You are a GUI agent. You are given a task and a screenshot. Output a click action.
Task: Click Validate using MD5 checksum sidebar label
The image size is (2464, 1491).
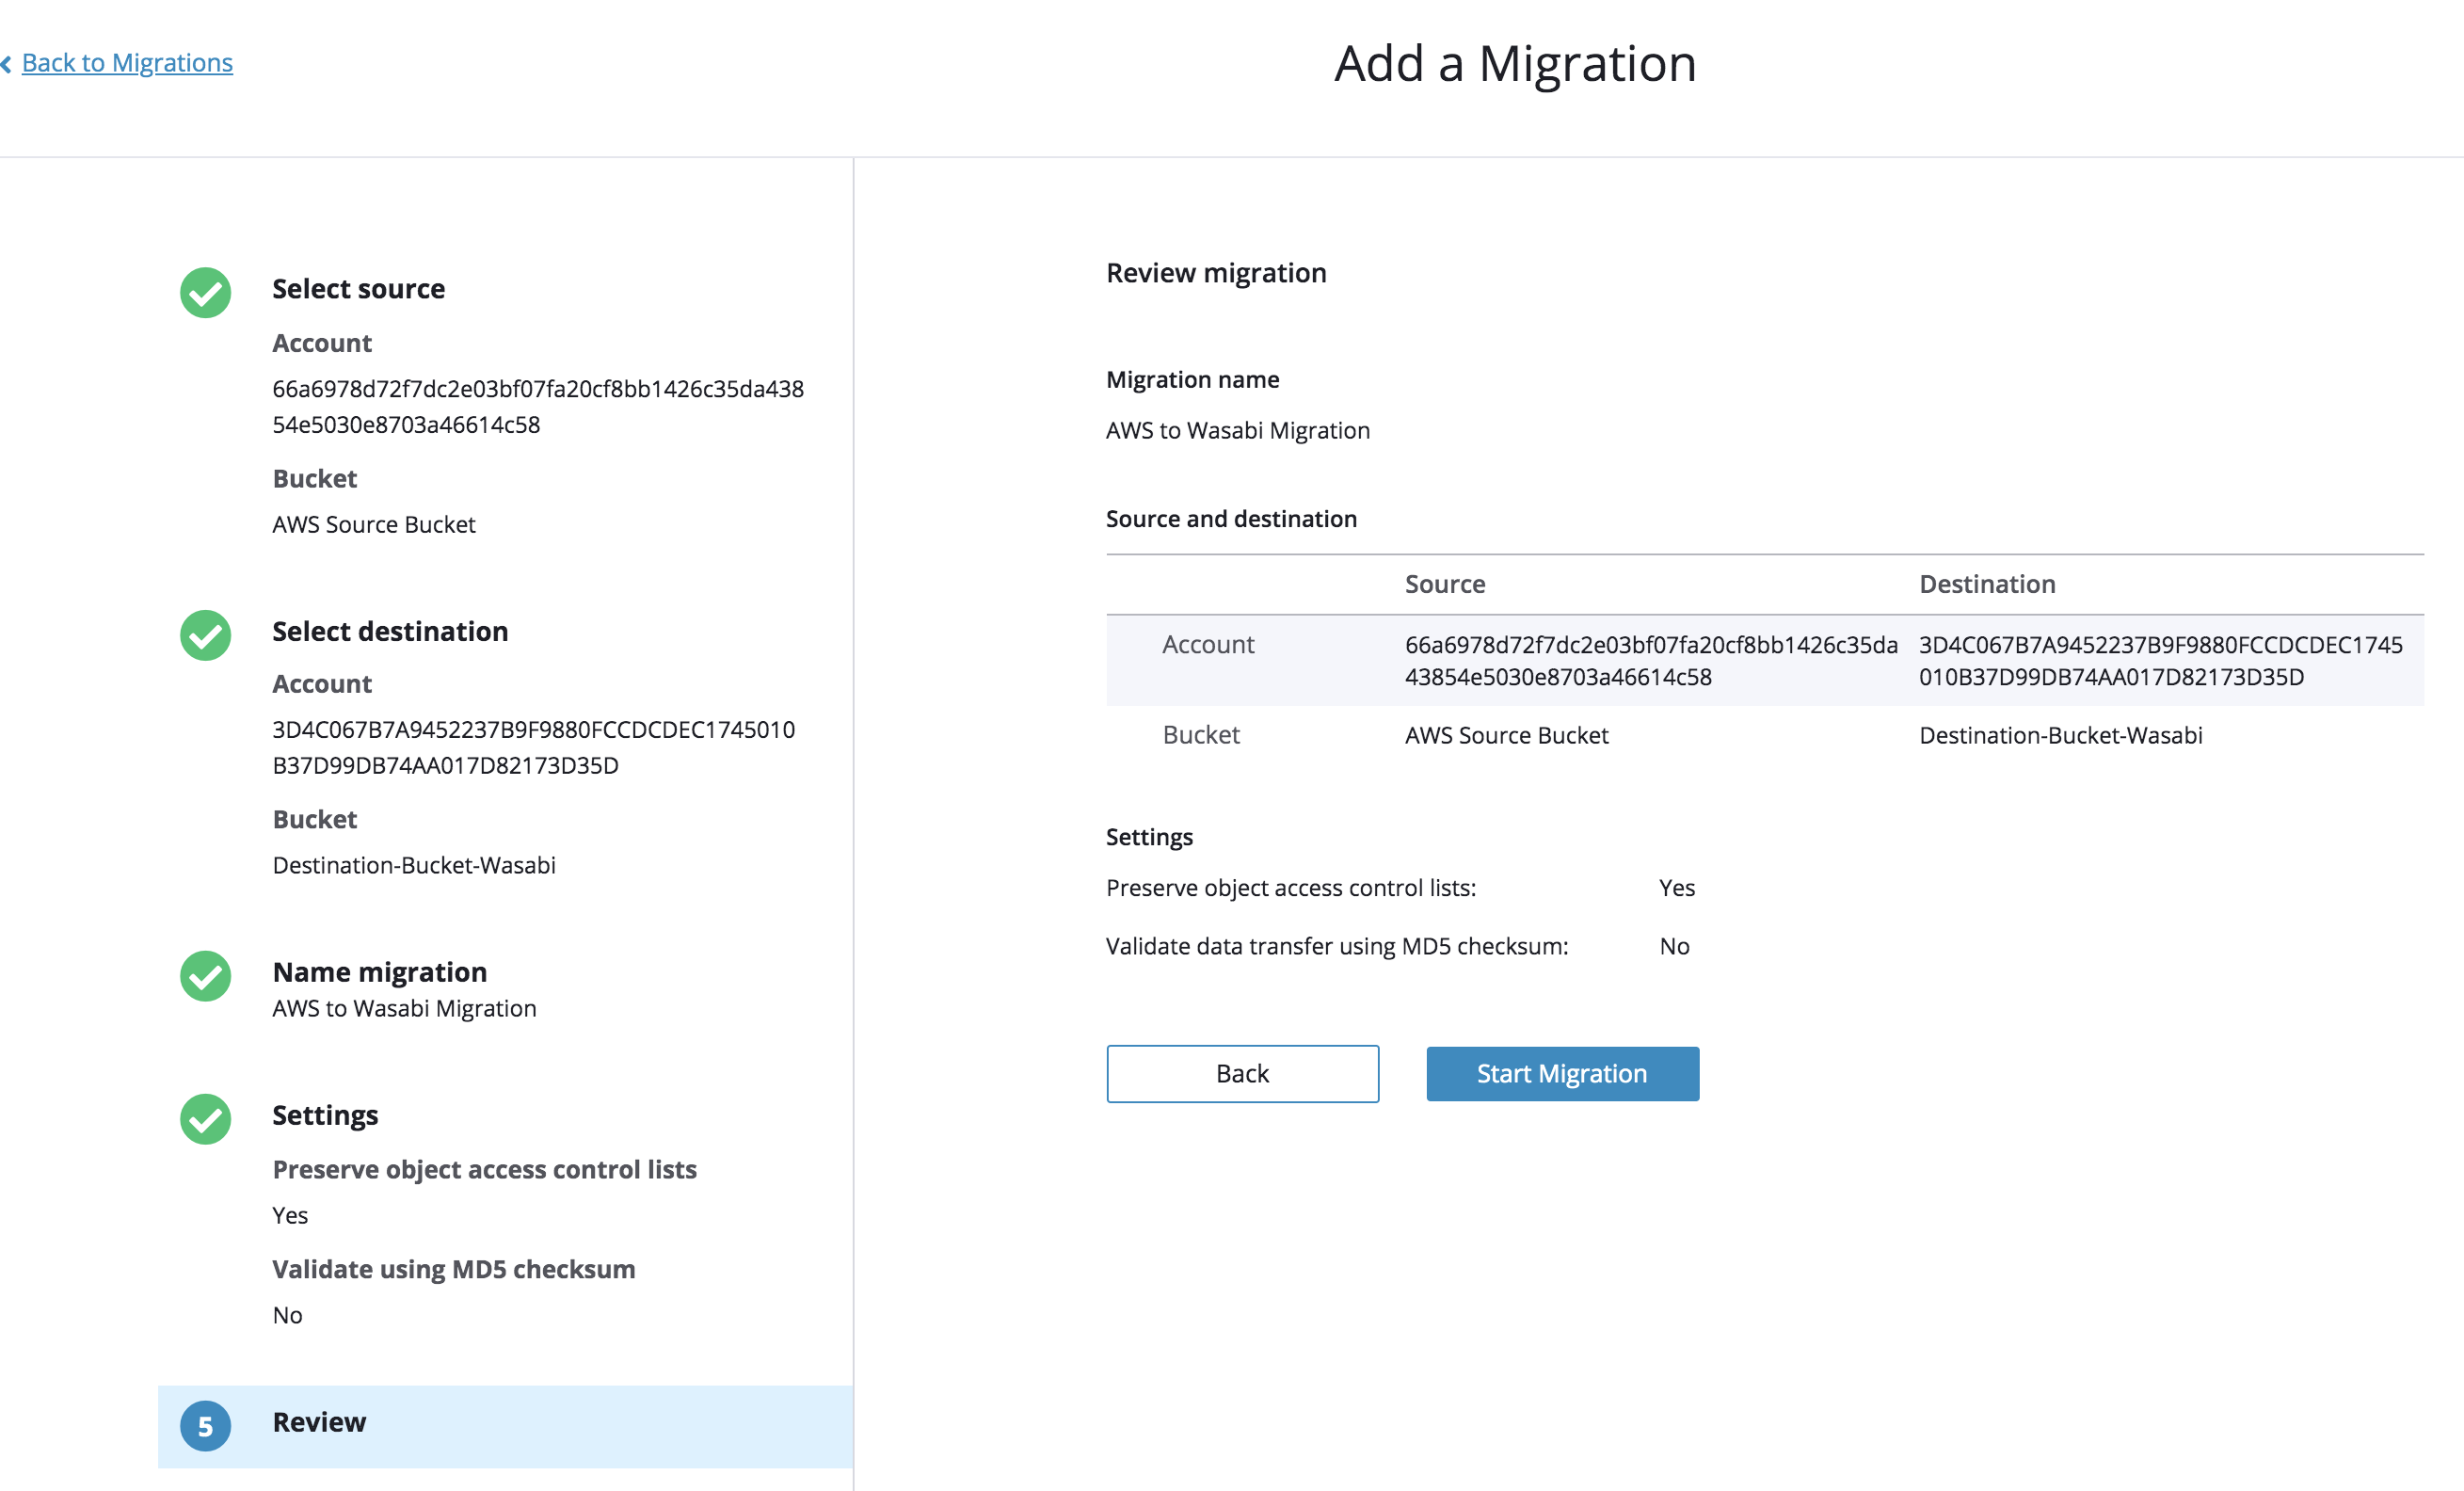(x=453, y=1270)
